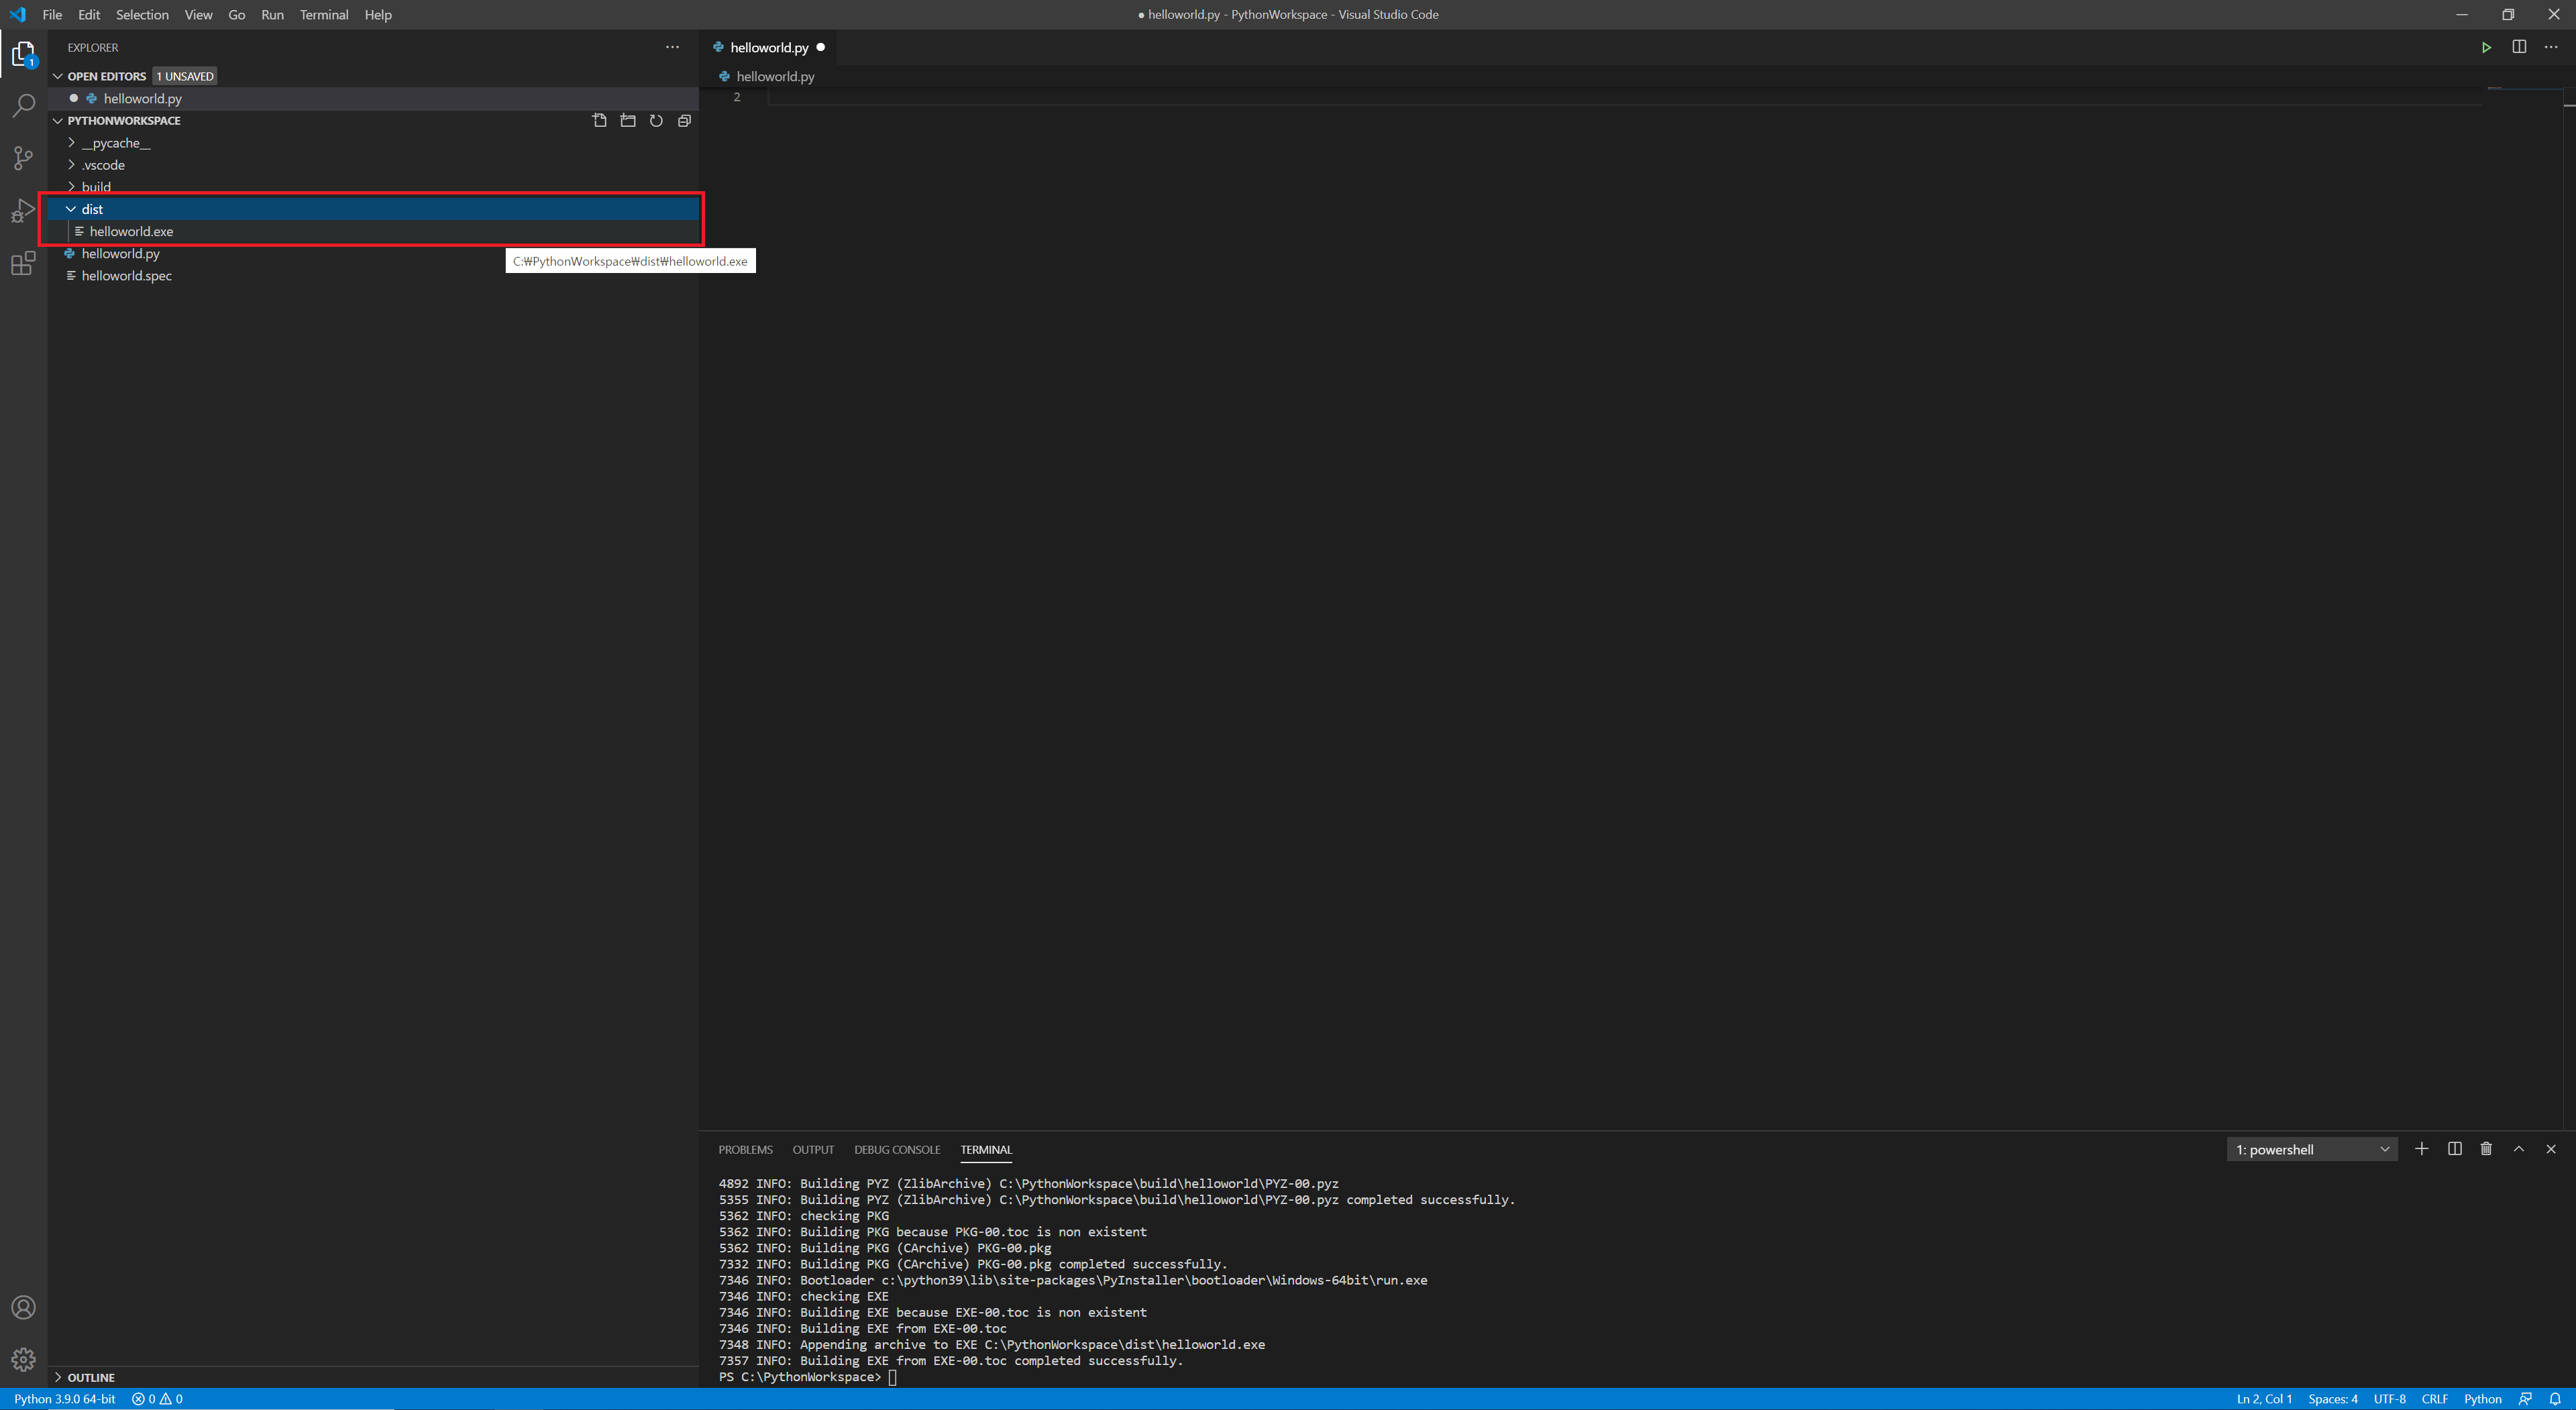Image resolution: width=2576 pixels, height=1410 pixels.
Task: Click the New File icon in explorer
Action: click(599, 120)
